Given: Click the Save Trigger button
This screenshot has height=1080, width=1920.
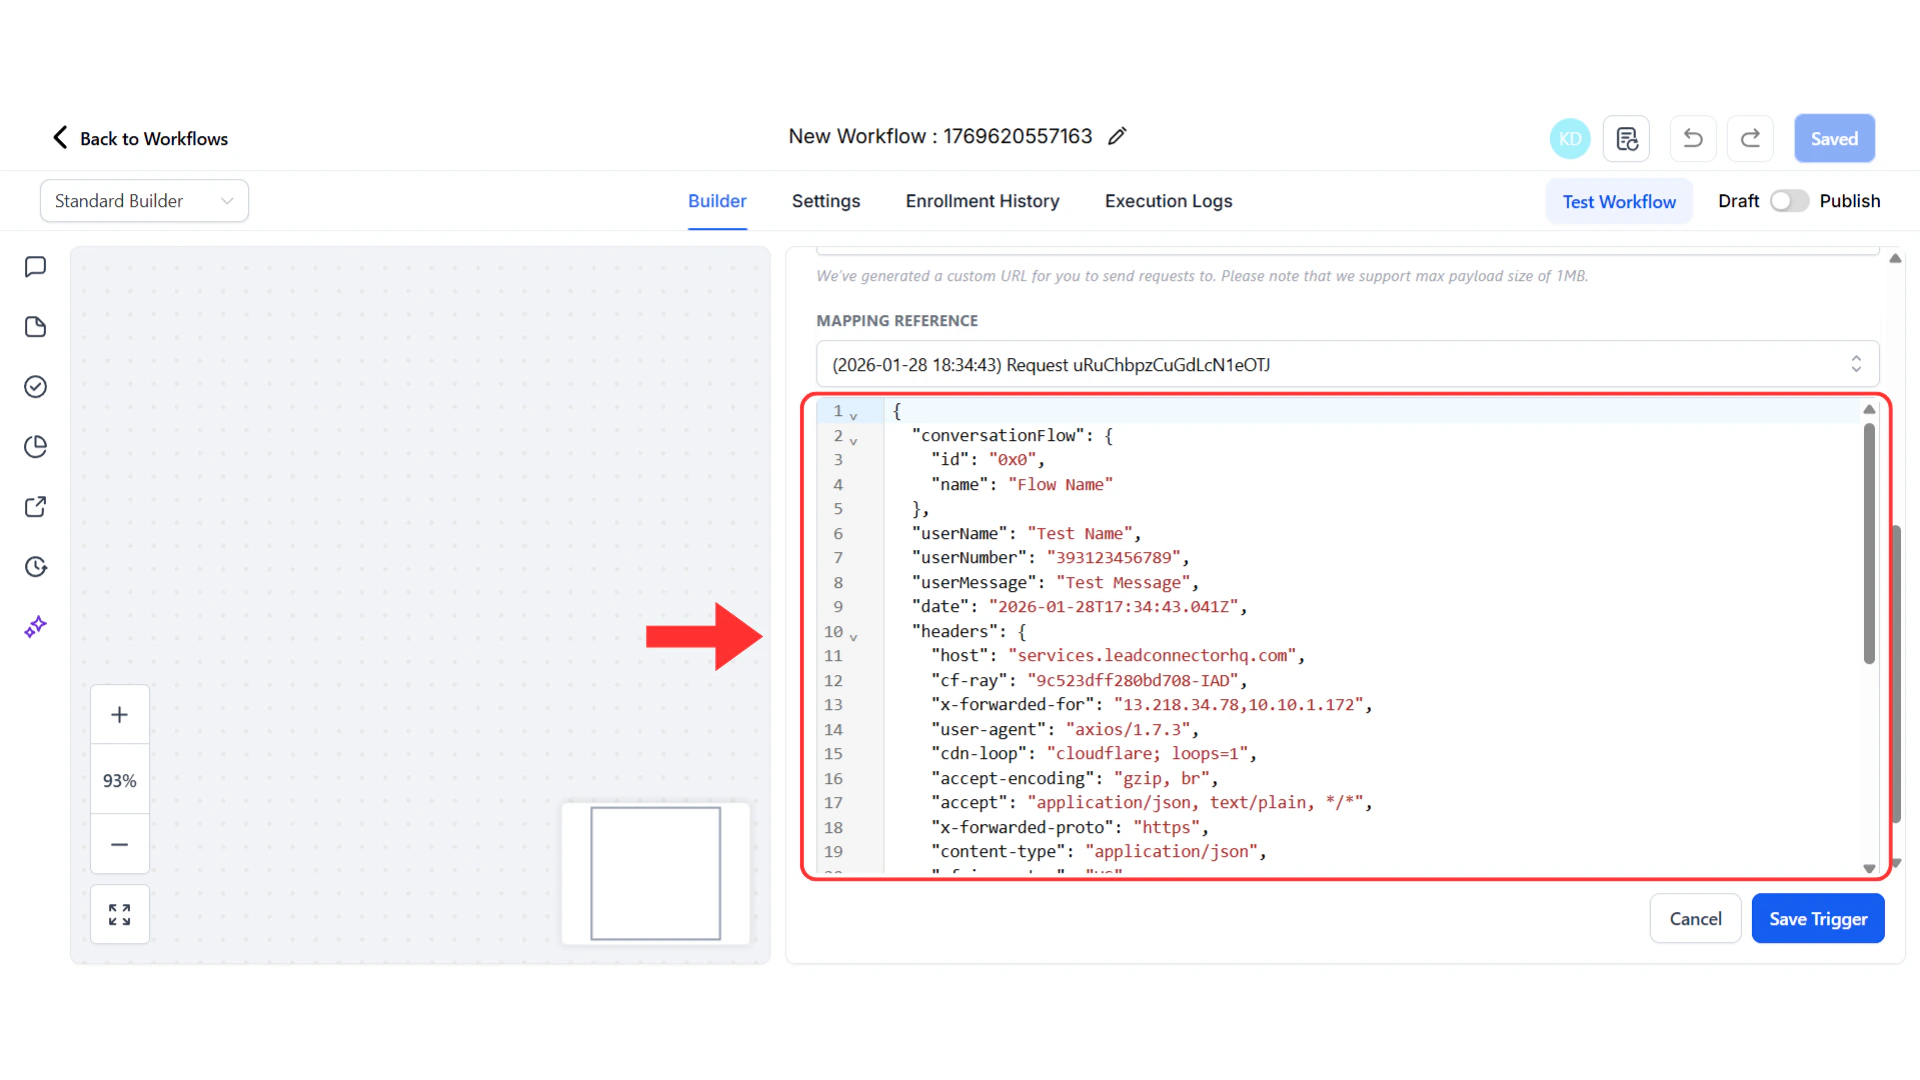Looking at the screenshot, I should click(x=1818, y=918).
